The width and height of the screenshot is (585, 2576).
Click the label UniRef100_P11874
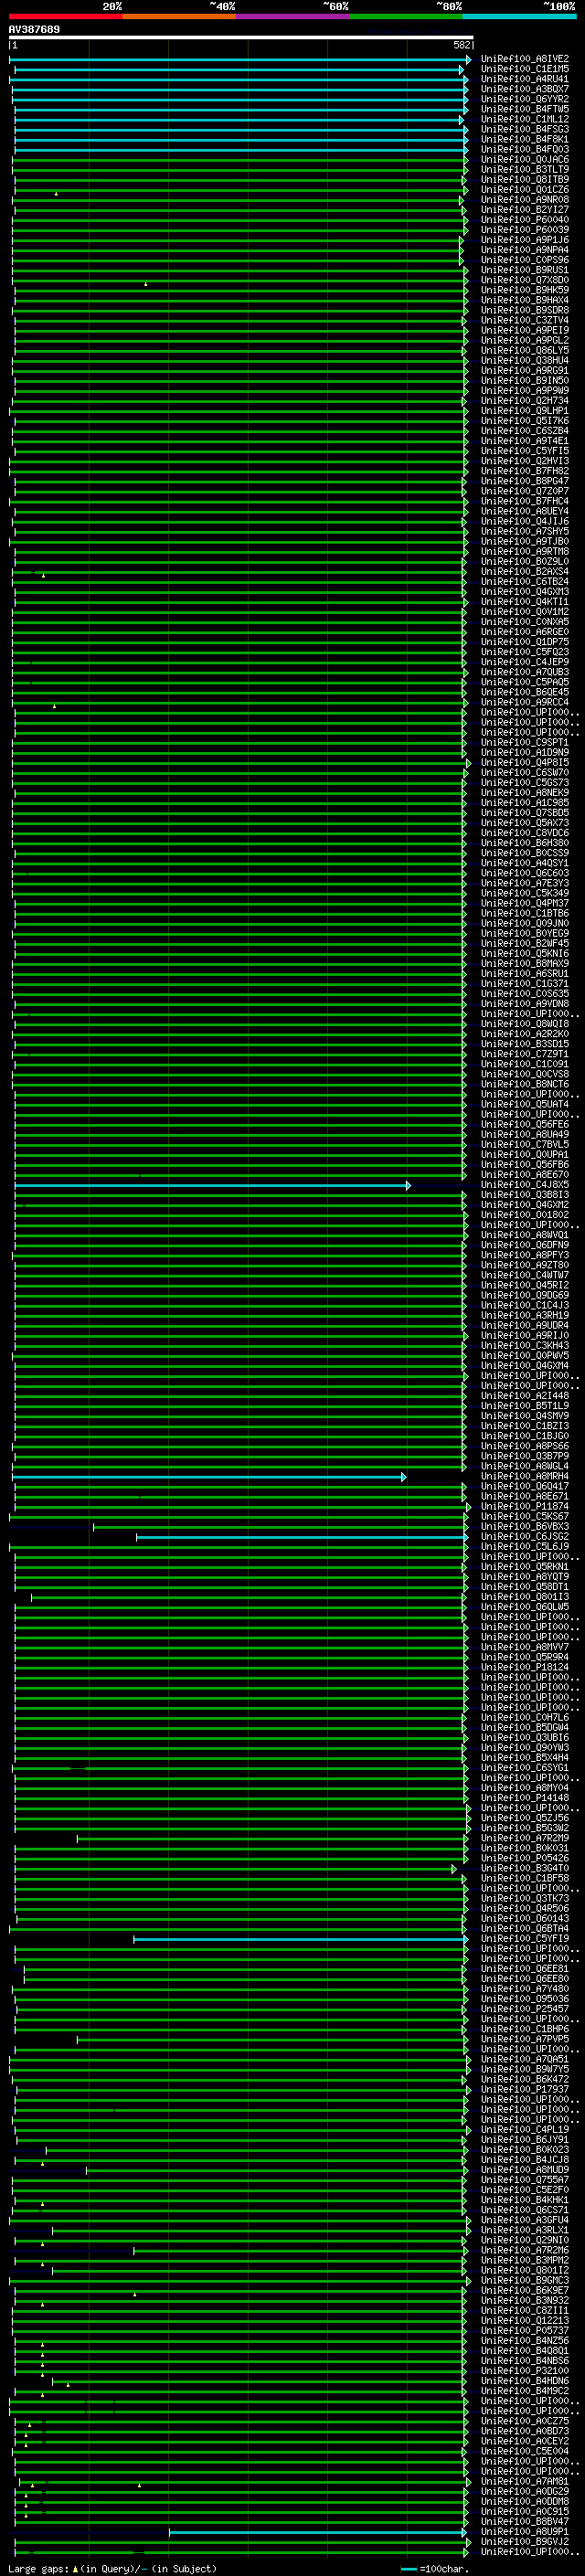tap(524, 1505)
